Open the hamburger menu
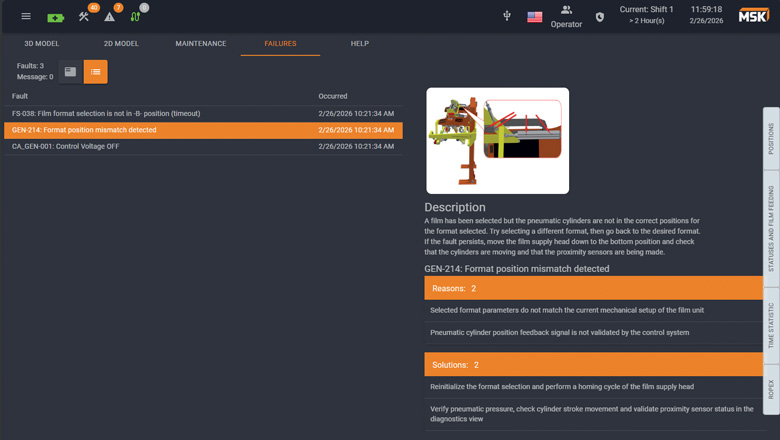Image resolution: width=780 pixels, height=440 pixels. [26, 16]
